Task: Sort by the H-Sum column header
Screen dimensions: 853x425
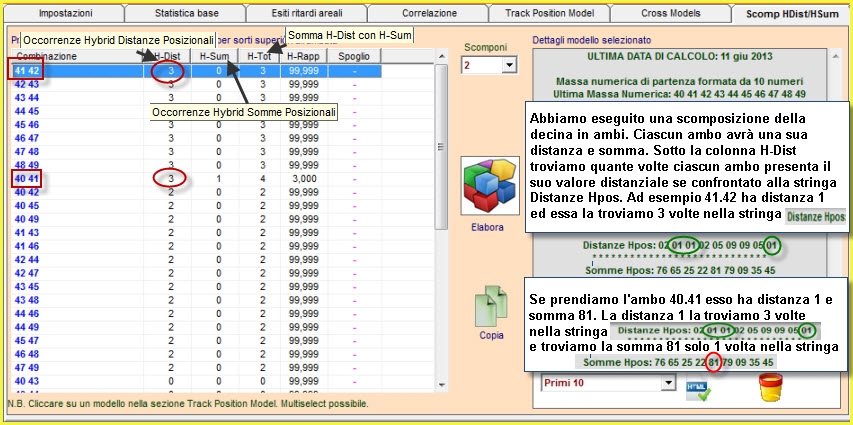Action: (215, 56)
